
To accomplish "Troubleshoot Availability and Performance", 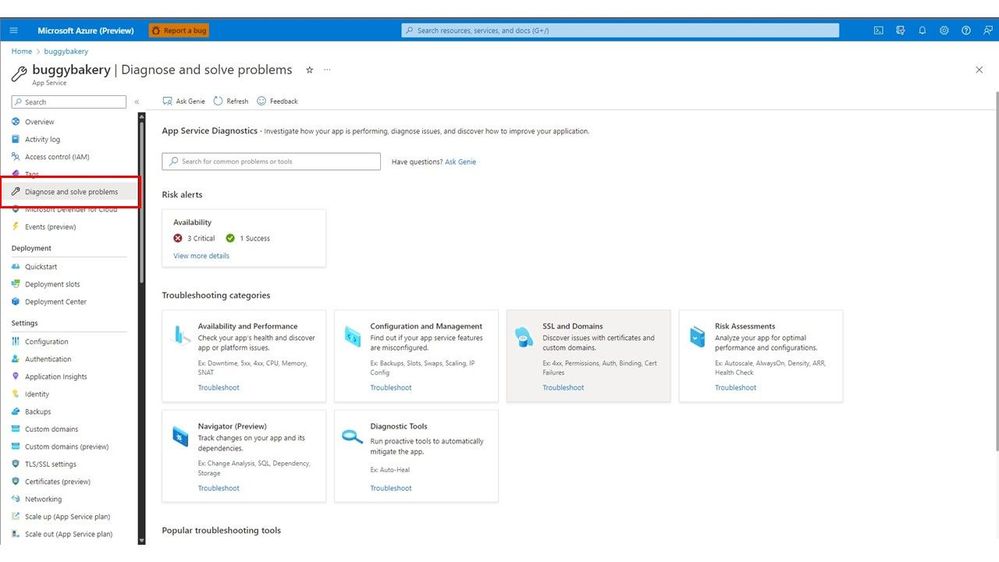I will pos(219,387).
